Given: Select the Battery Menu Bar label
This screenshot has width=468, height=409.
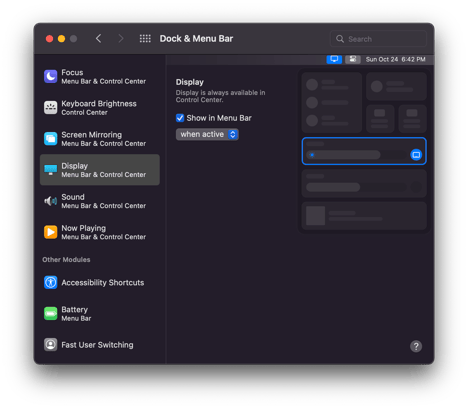Looking at the screenshot, I should (x=76, y=314).
